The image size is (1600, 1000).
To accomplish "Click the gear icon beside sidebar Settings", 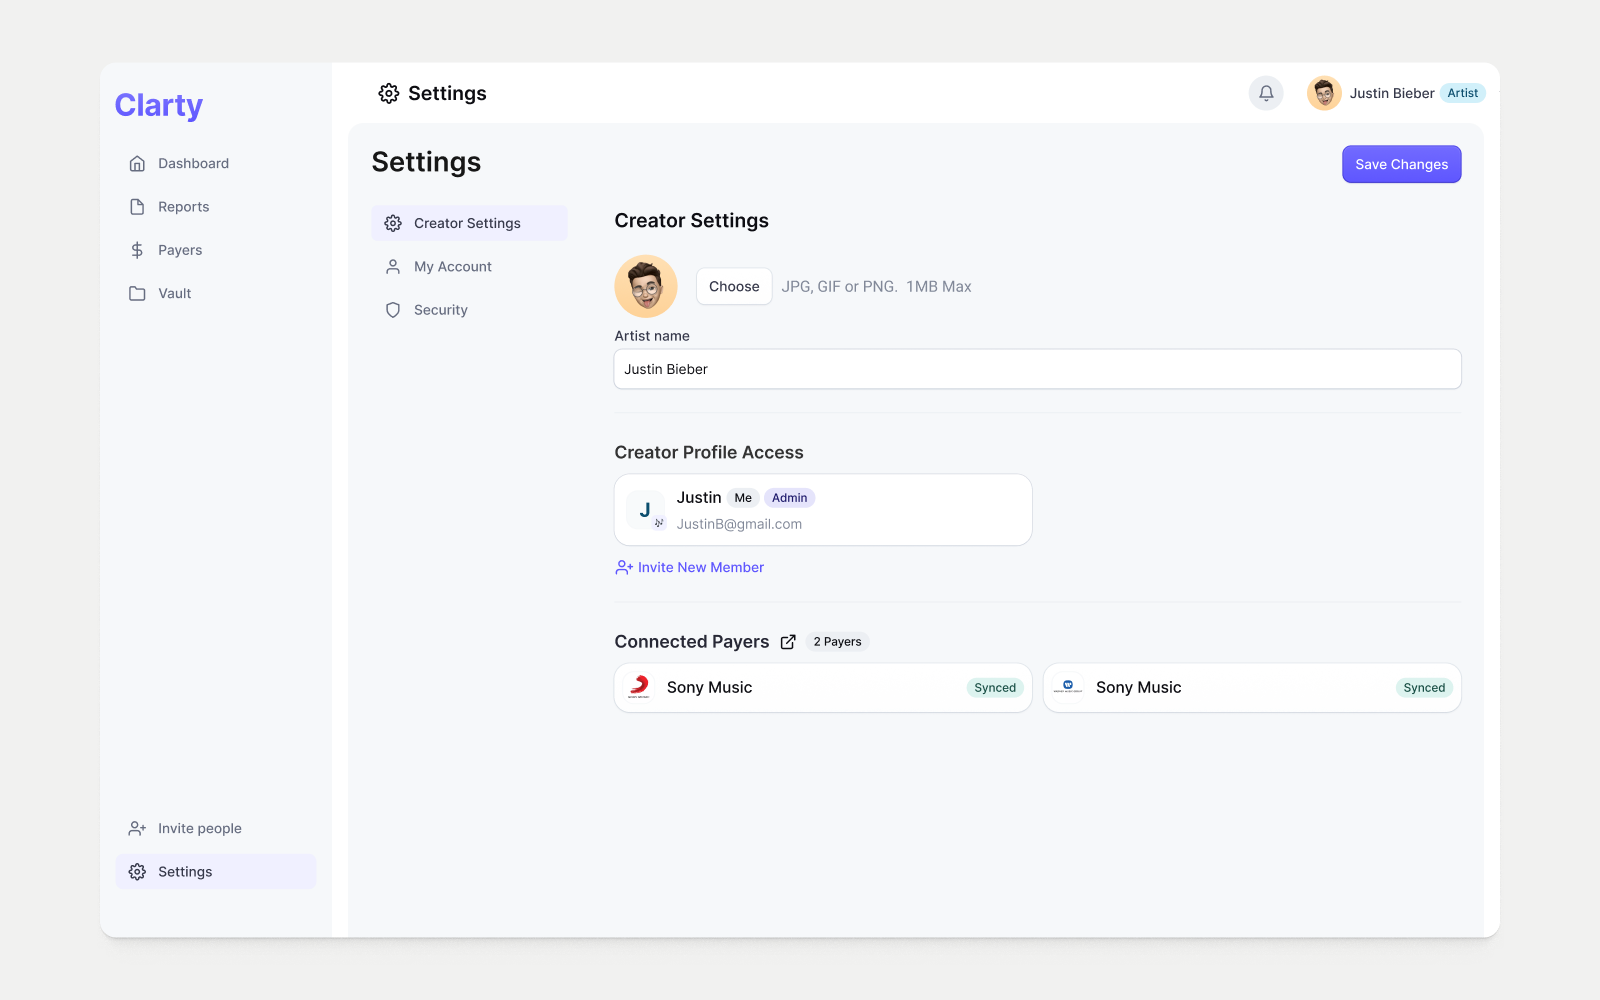I will pyautogui.click(x=137, y=872).
